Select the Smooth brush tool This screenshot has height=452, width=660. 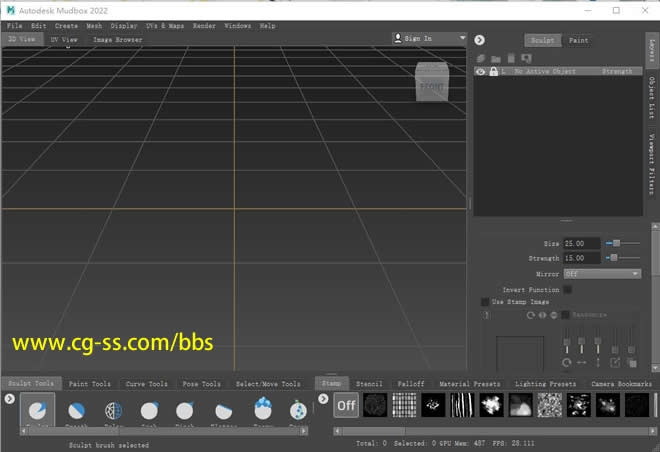pyautogui.click(x=77, y=411)
